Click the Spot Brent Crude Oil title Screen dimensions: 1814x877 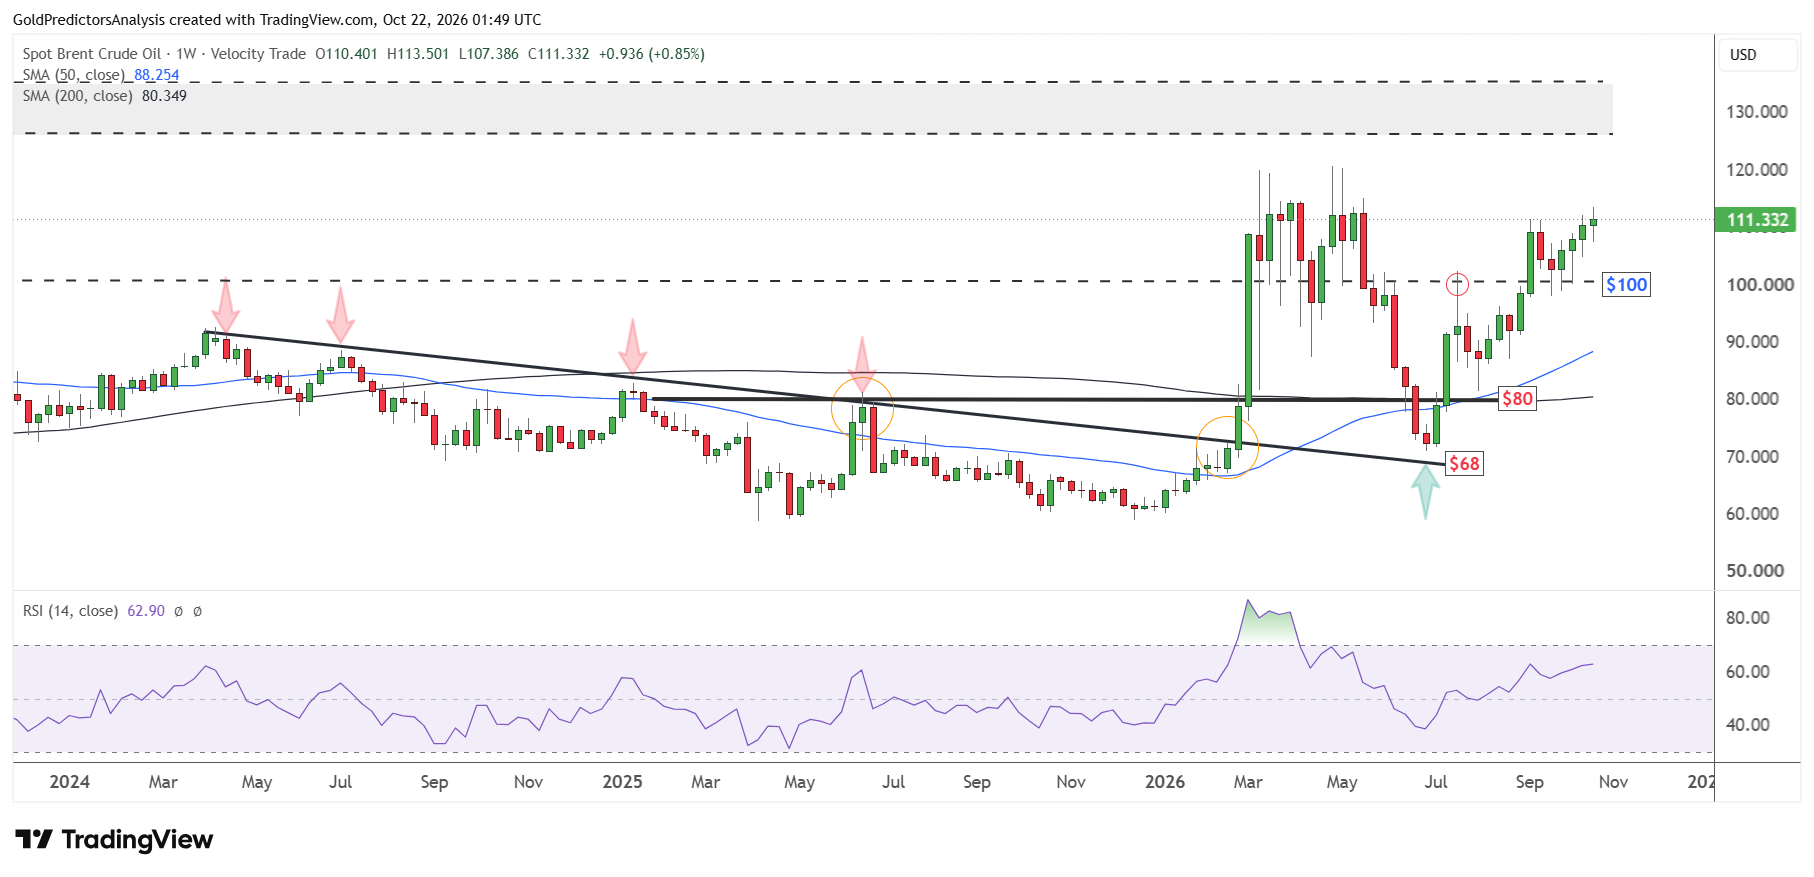(x=92, y=54)
